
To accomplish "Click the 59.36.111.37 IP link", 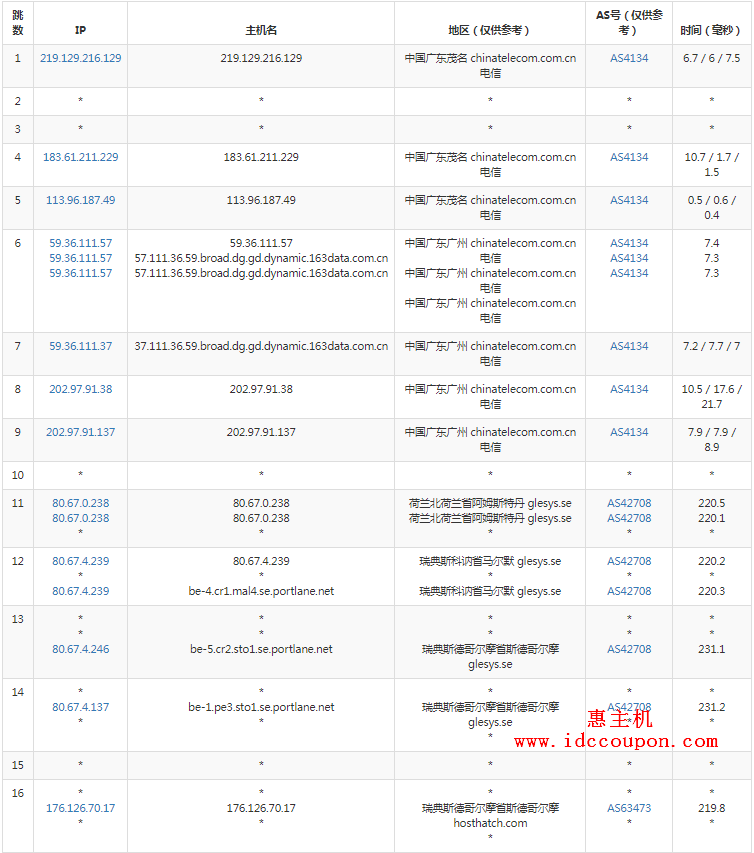I will [x=80, y=346].
